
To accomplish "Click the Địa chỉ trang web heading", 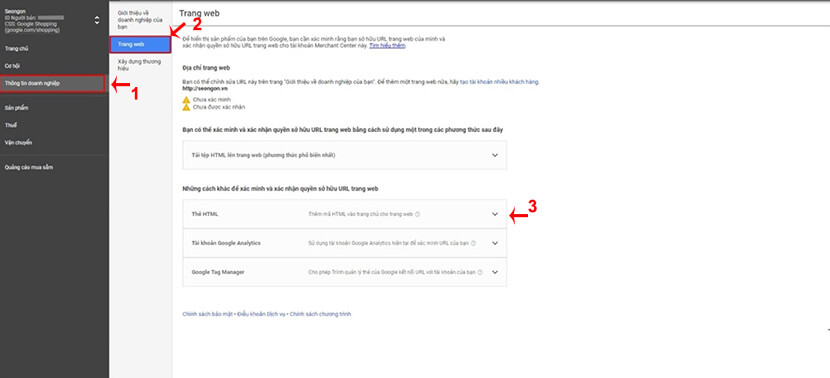I will [x=206, y=68].
